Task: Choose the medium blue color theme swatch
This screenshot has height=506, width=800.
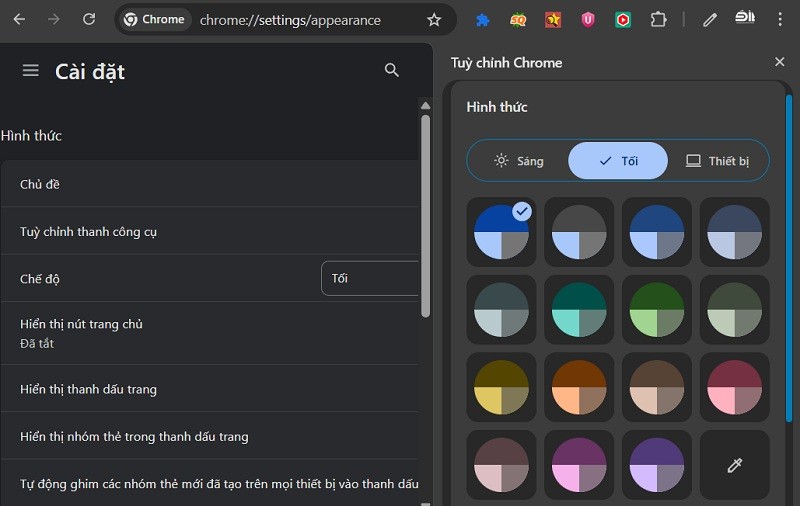Action: 657,232
